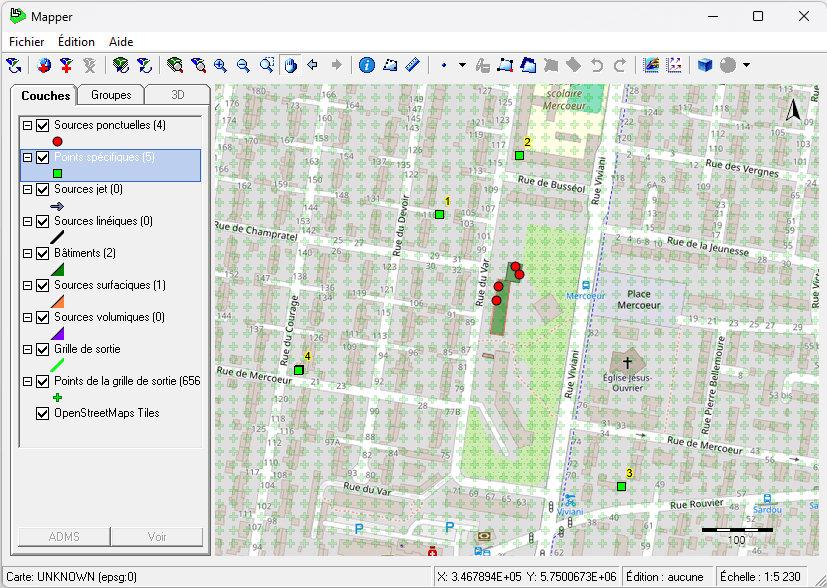Image resolution: width=827 pixels, height=588 pixels.
Task: Click the zoom out magnifier tool
Action: [243, 65]
